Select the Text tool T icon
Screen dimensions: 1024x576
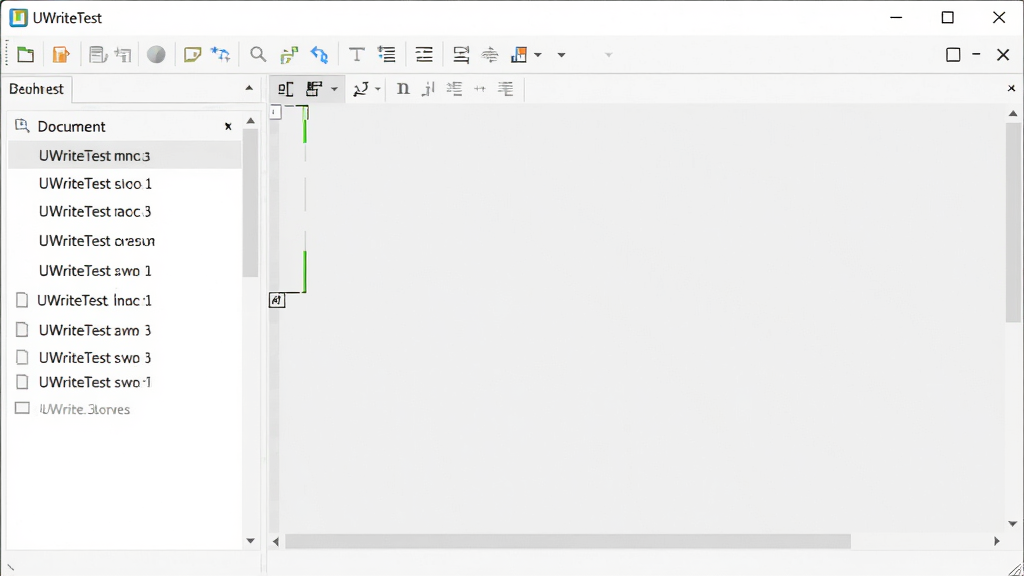[357, 55]
